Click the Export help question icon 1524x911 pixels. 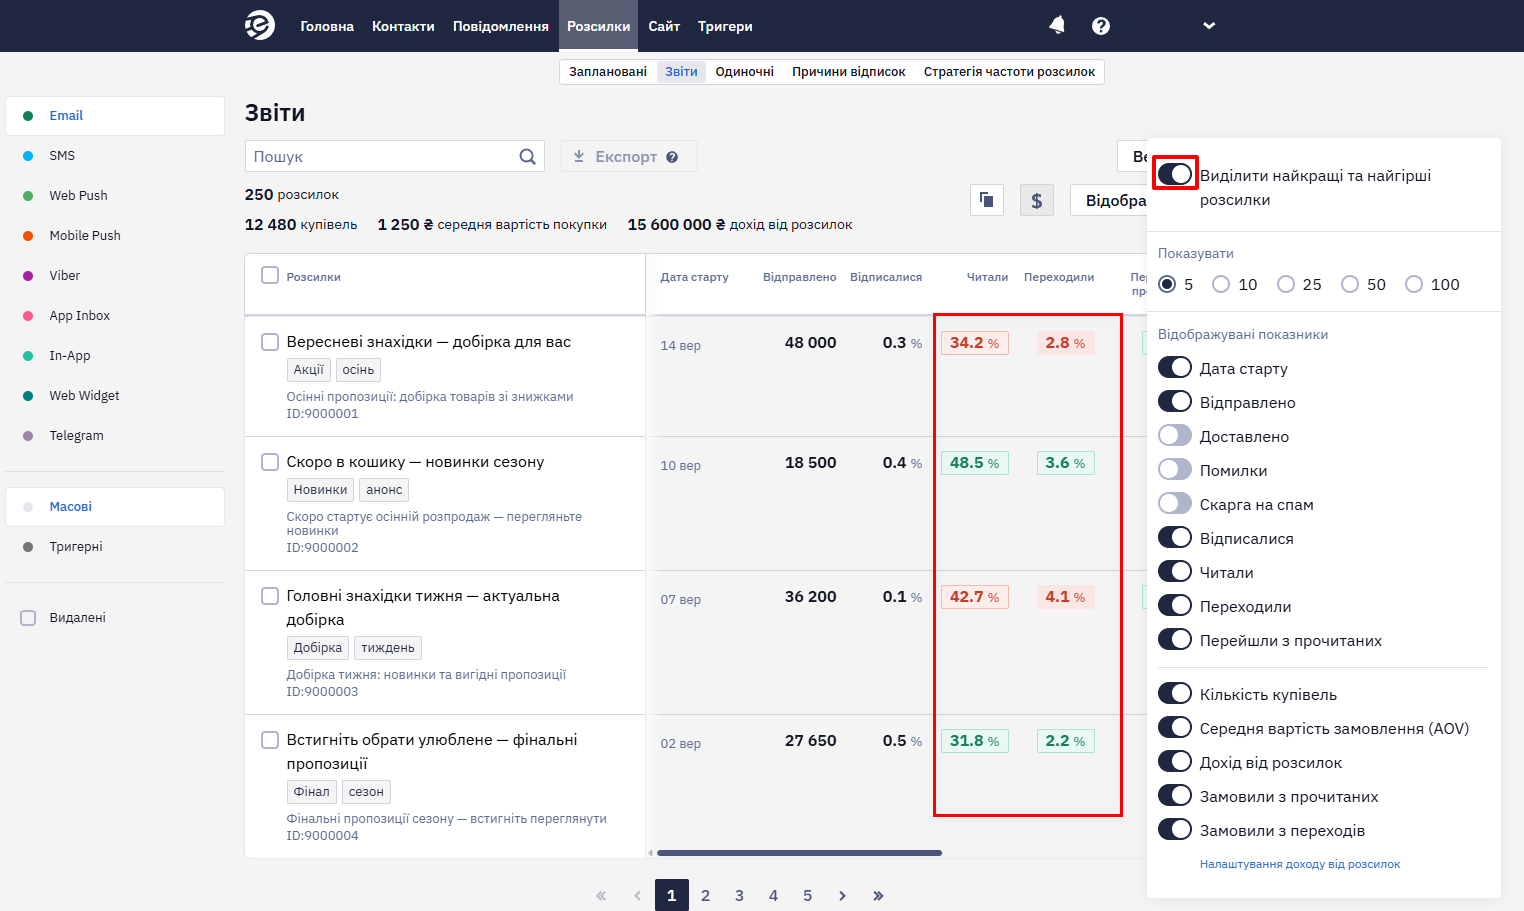point(672,157)
